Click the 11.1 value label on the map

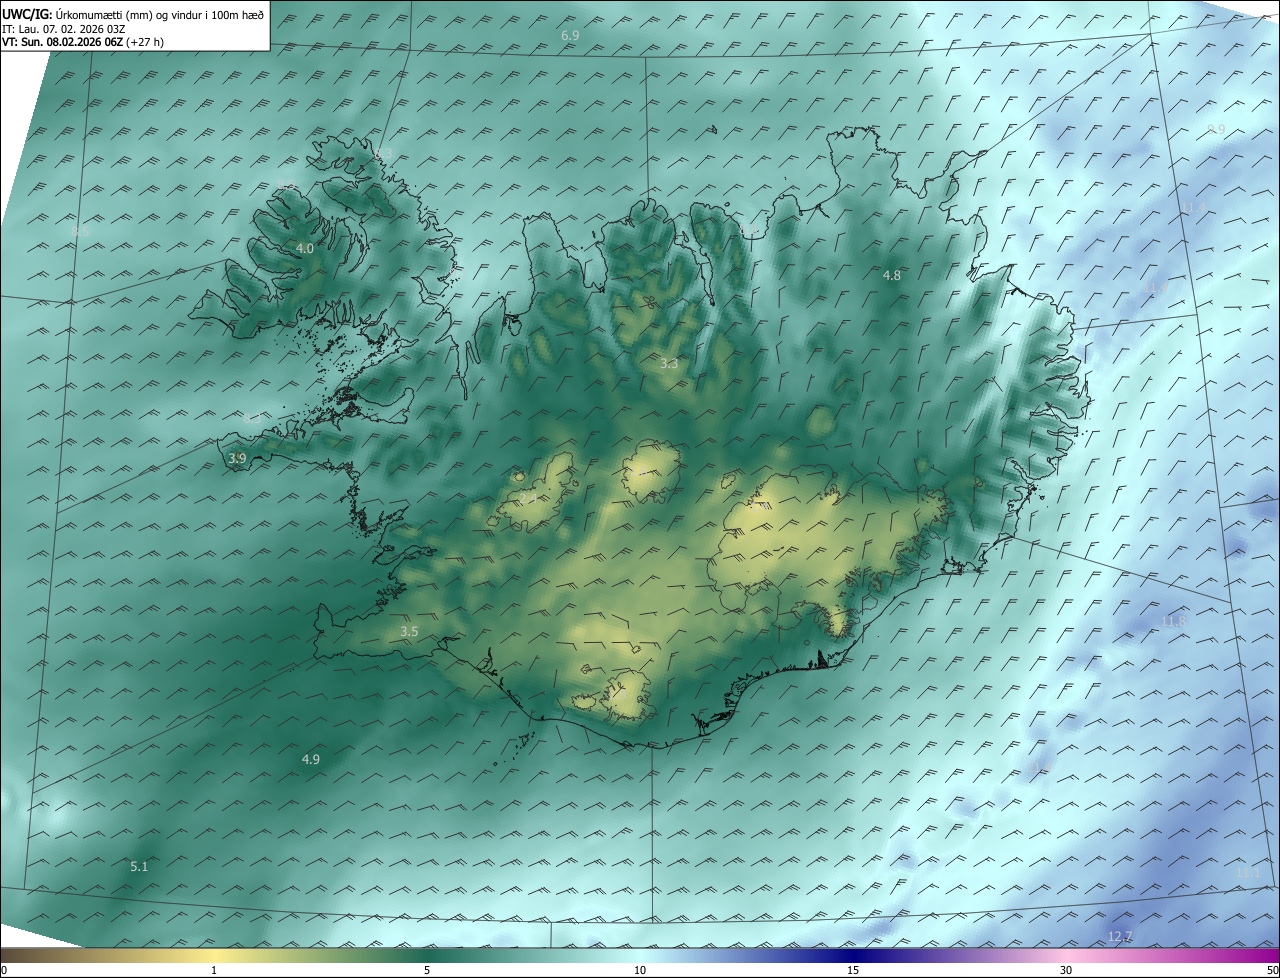click(1248, 873)
